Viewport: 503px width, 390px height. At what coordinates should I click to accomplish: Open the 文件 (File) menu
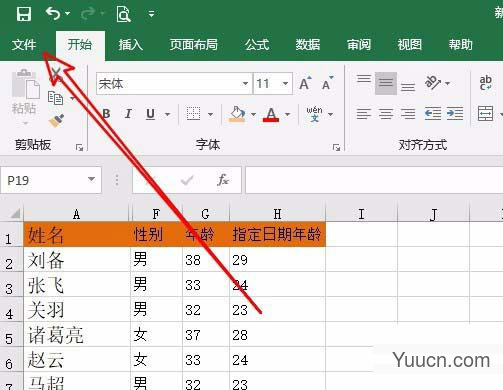coord(24,44)
